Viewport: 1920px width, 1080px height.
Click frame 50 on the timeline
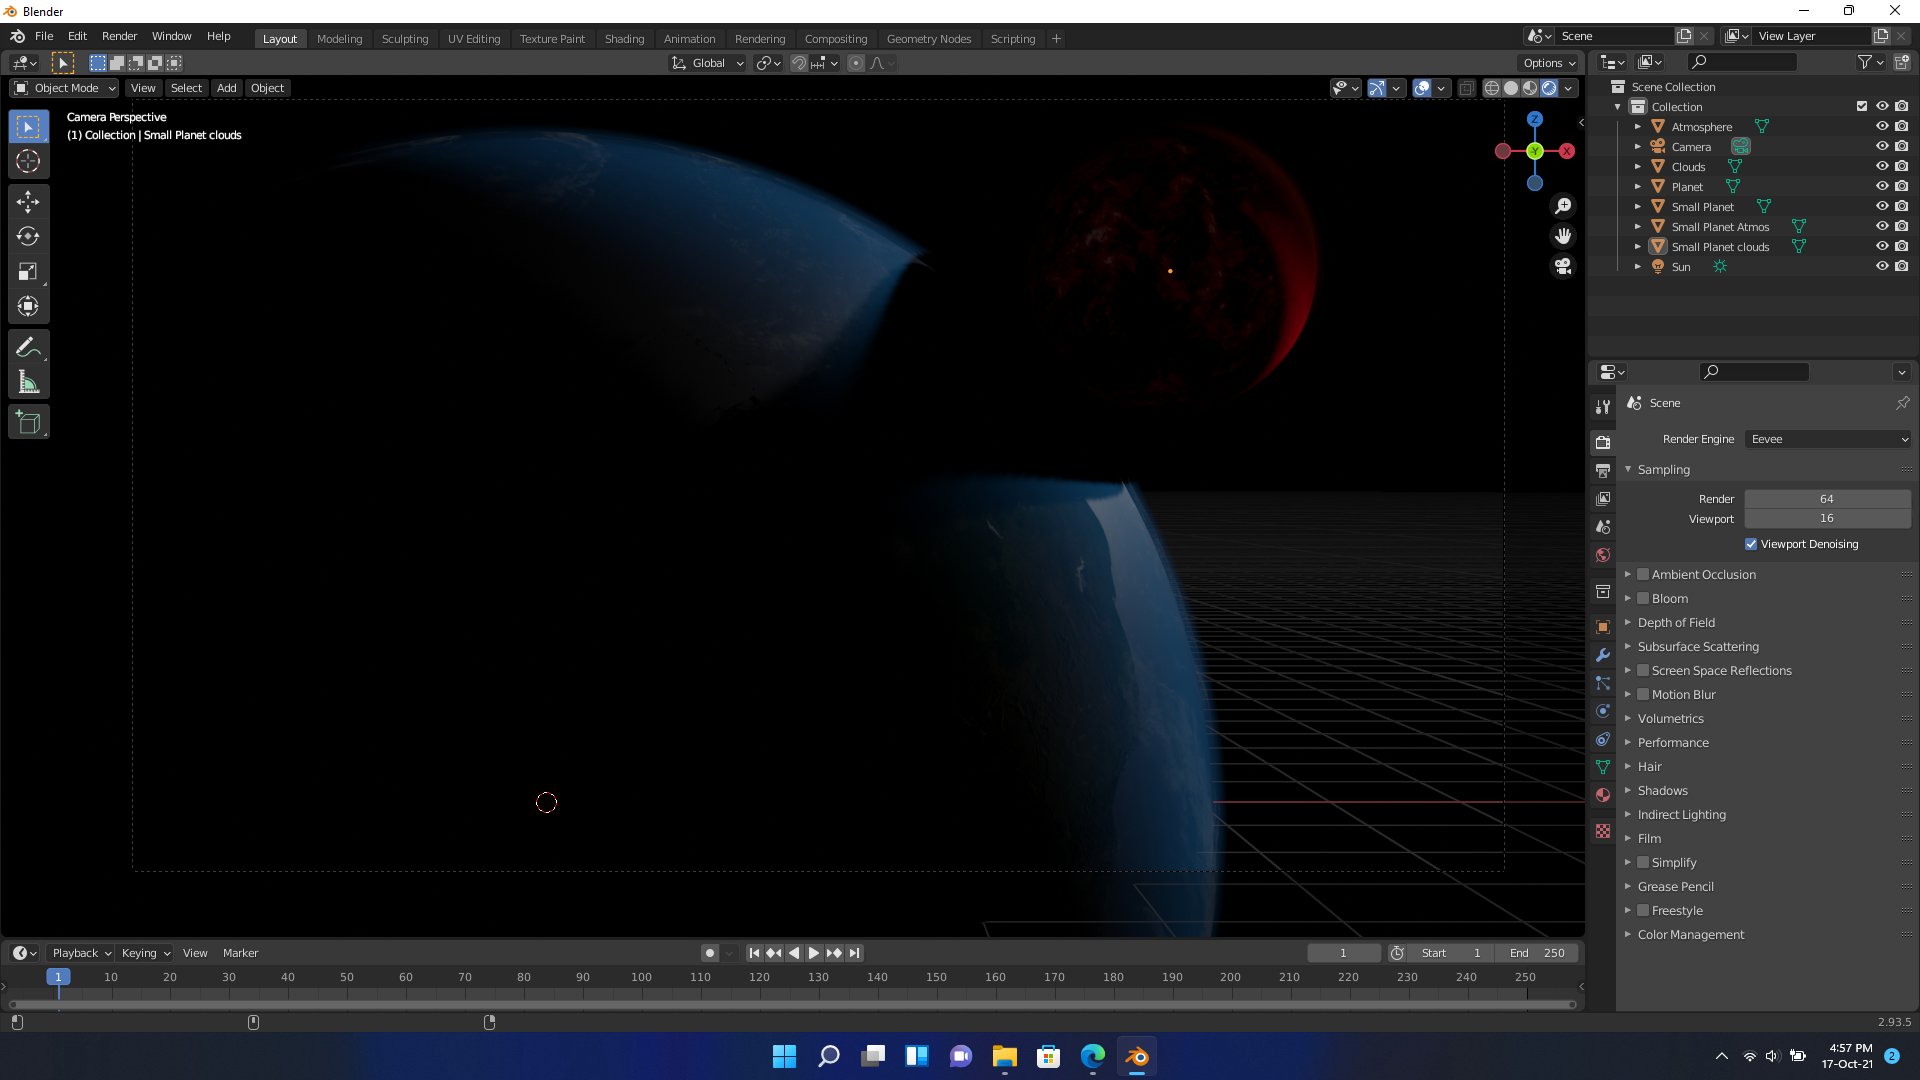tap(346, 978)
